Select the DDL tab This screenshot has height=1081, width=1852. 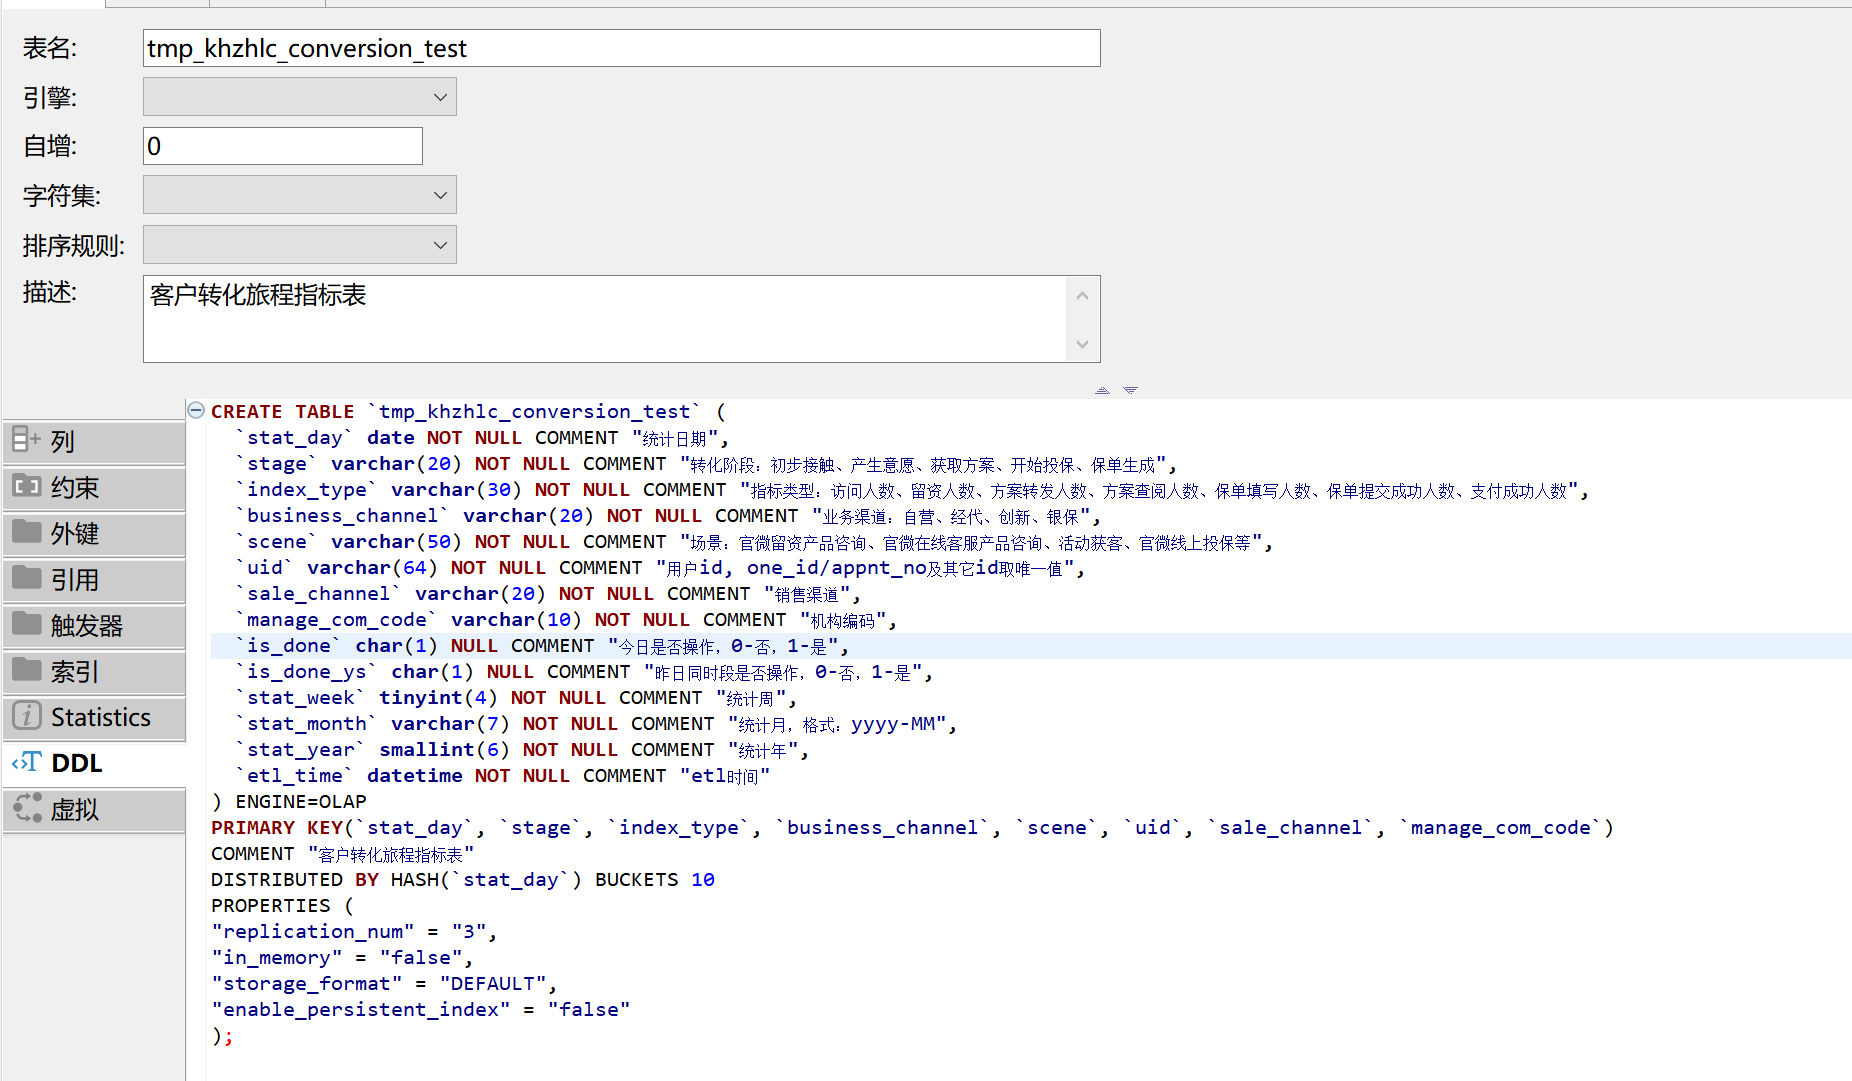[94, 763]
